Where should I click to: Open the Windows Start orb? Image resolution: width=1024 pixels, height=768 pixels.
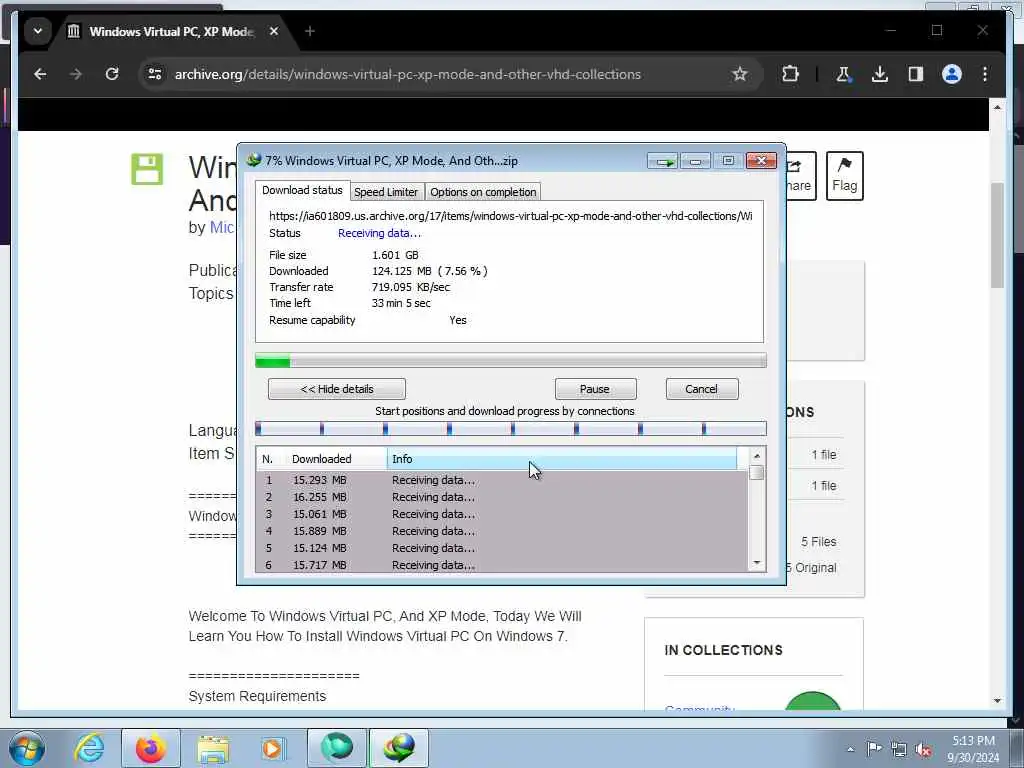pos(26,748)
